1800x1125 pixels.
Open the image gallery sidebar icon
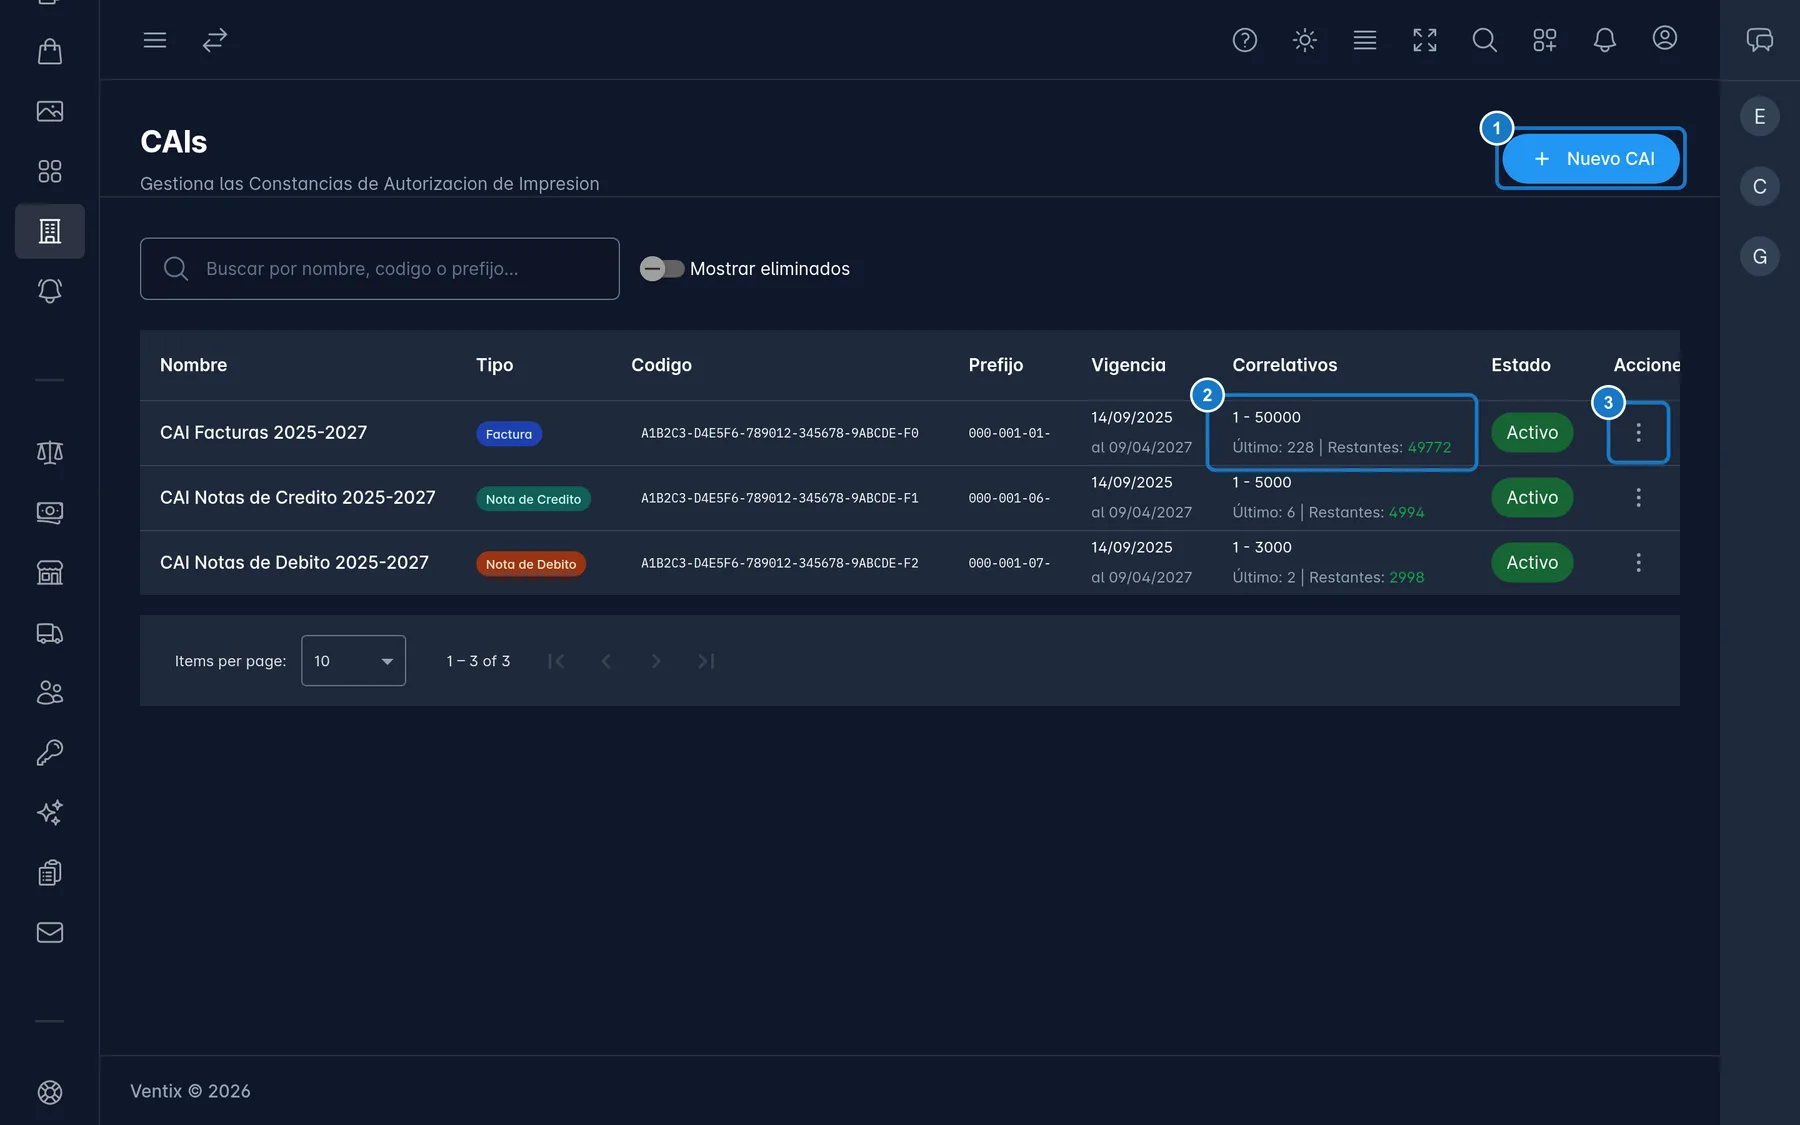(50, 111)
